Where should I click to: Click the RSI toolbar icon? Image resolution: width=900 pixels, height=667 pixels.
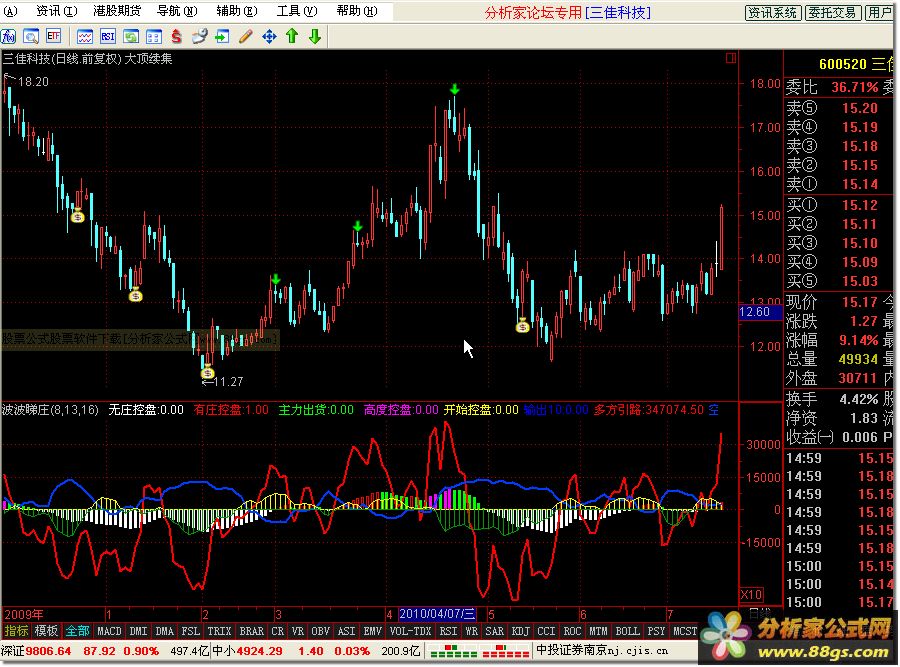point(108,37)
